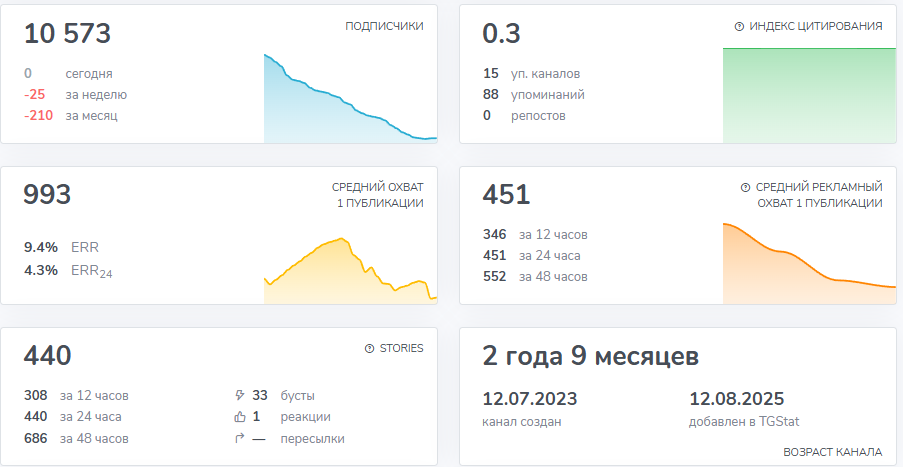Click help icon beside Средний рекламный охват
The height and width of the screenshot is (467, 903).
745,188
